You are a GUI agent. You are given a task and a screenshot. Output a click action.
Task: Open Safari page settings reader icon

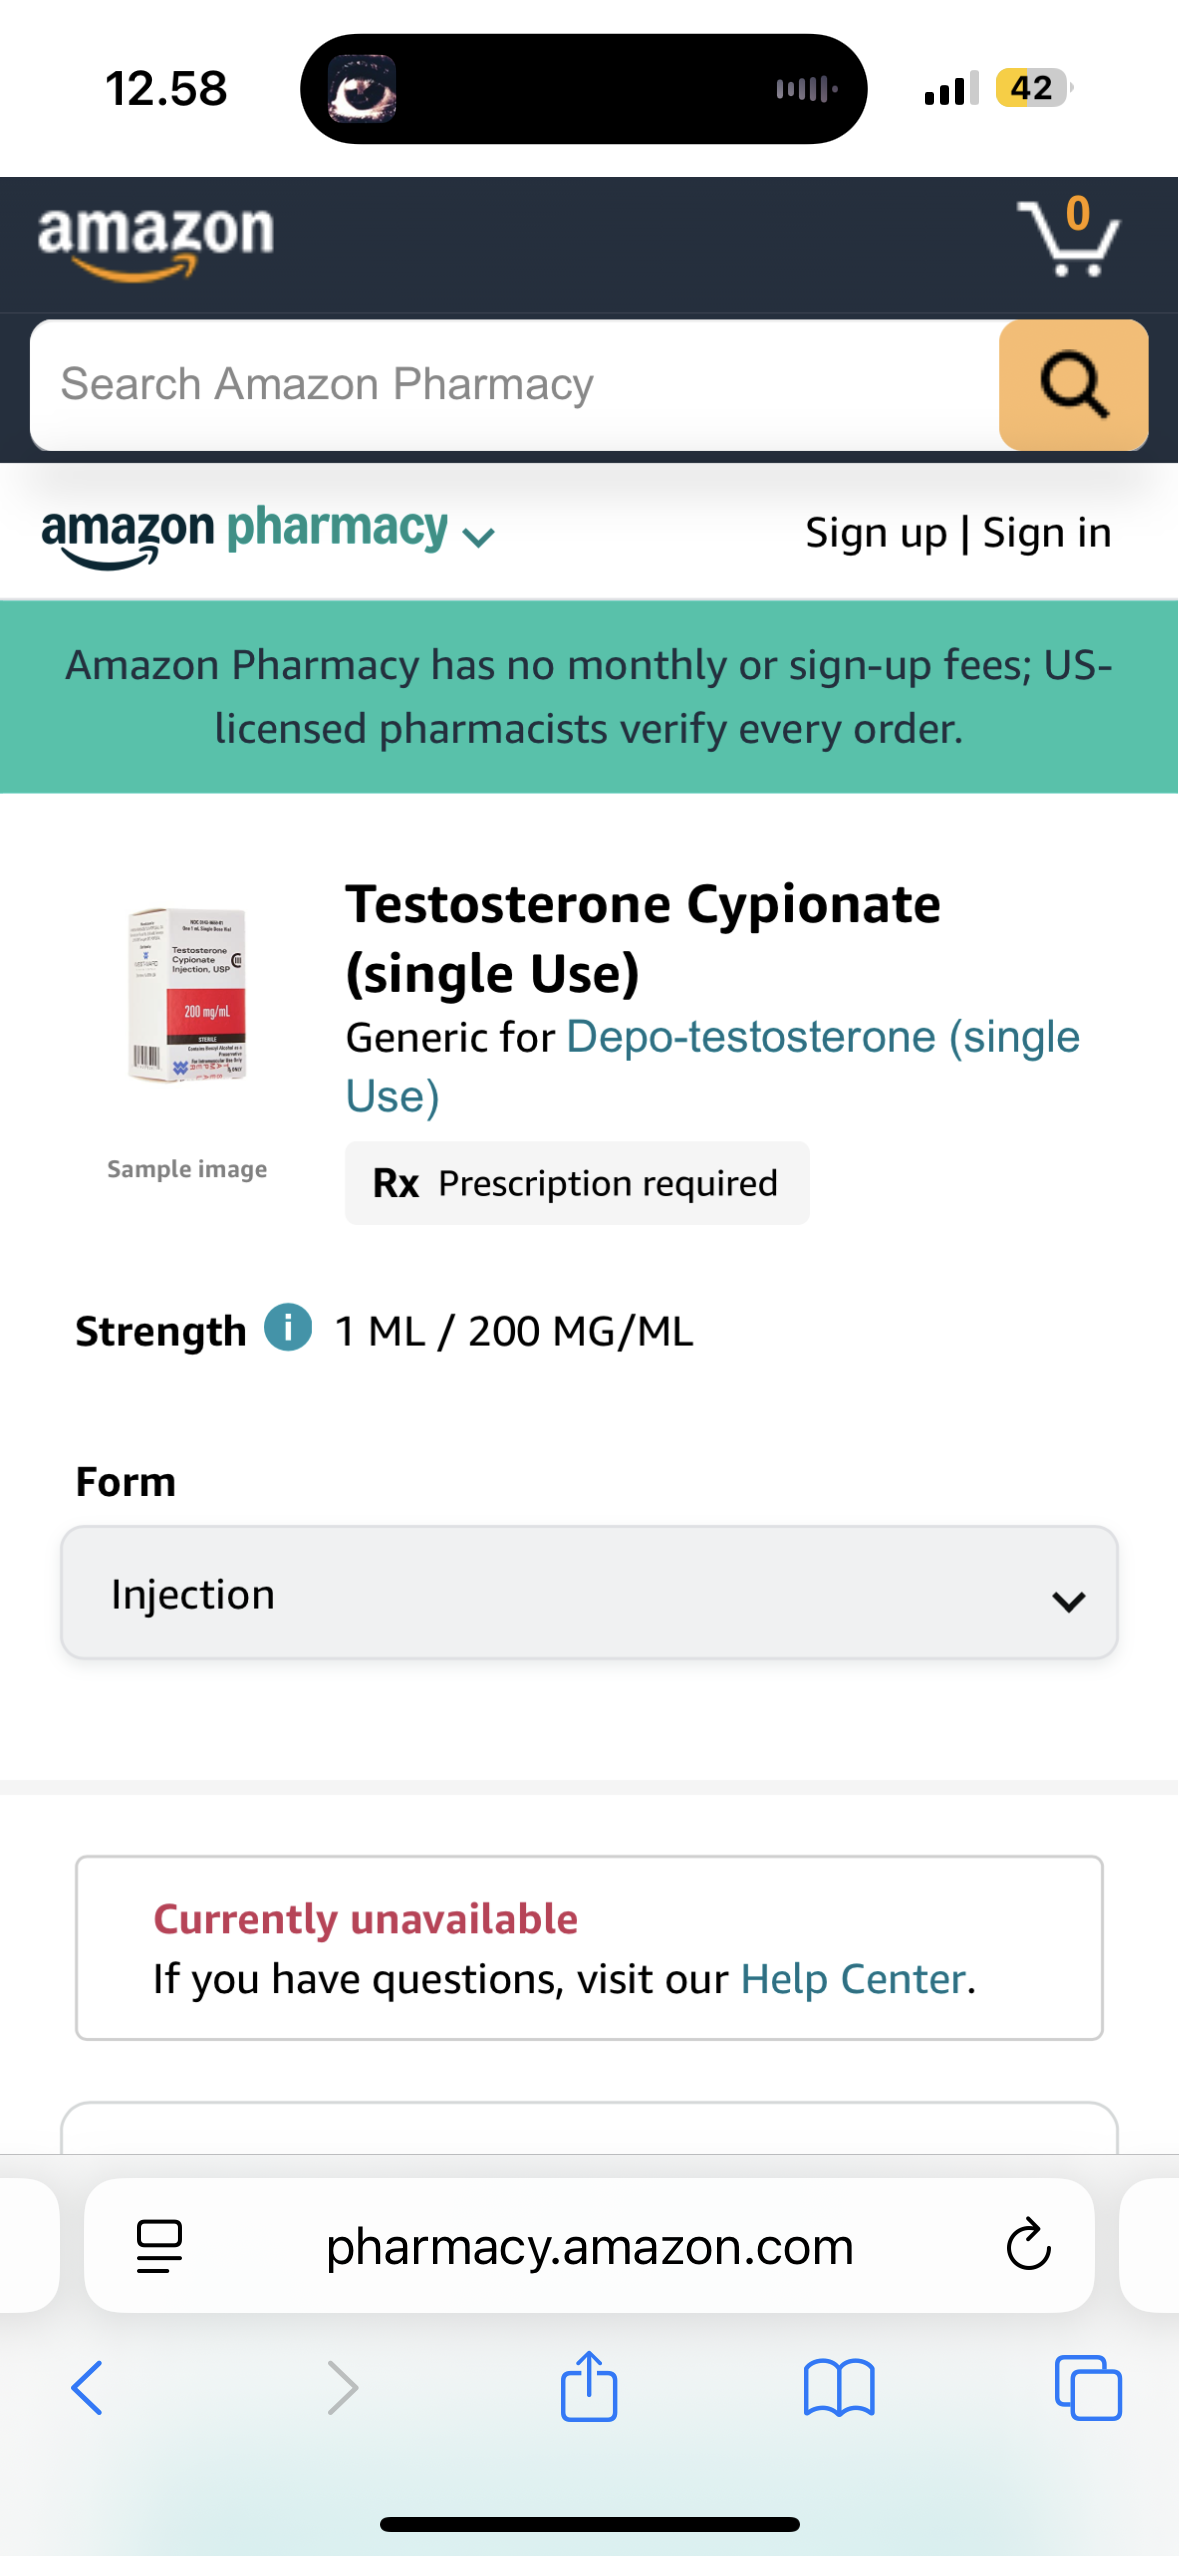point(159,2246)
